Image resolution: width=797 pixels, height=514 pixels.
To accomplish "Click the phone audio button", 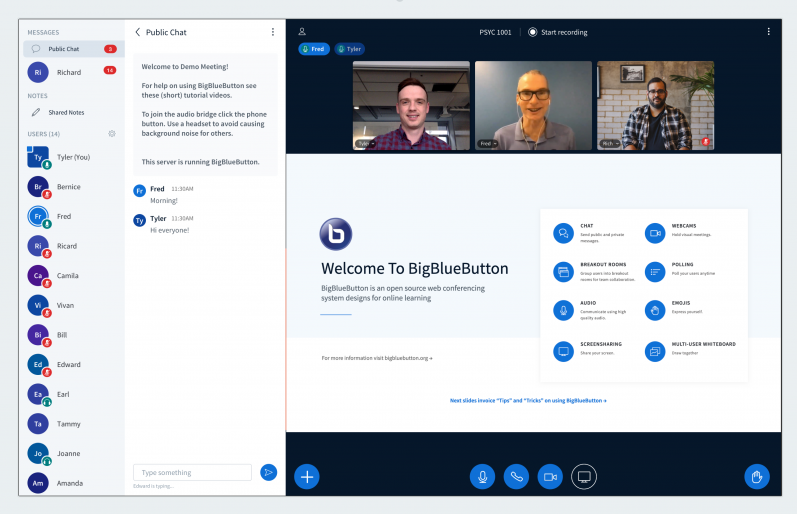I will [516, 476].
